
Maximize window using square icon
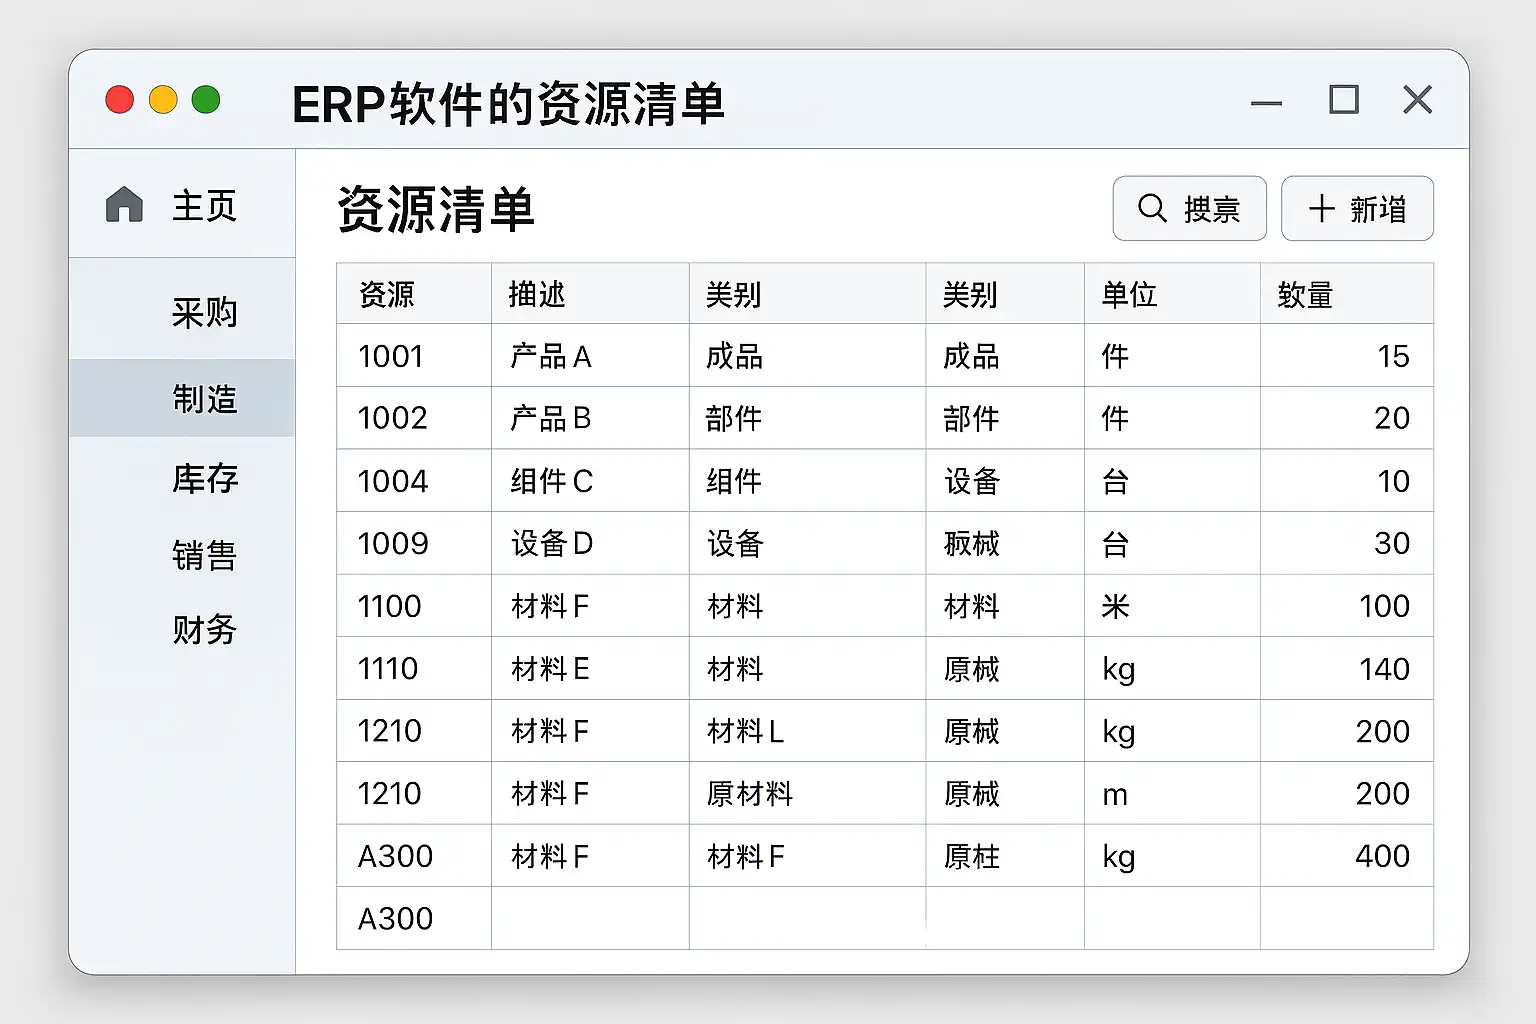click(1343, 100)
